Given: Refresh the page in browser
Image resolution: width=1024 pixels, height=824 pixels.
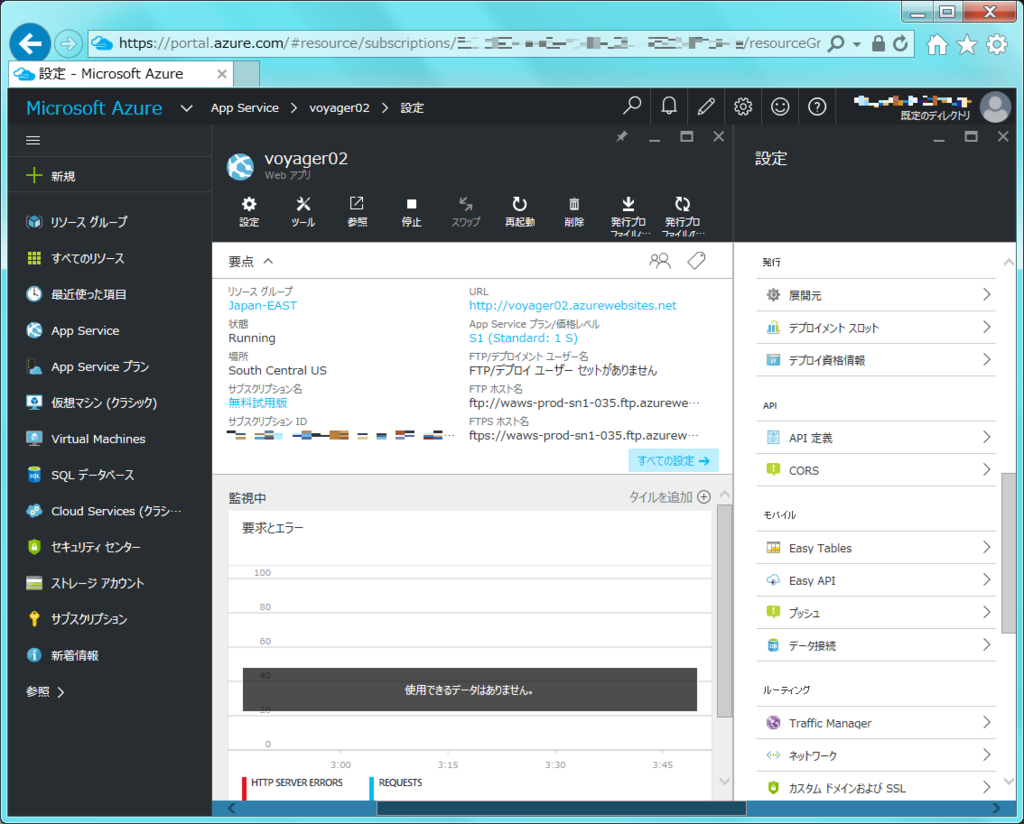Looking at the screenshot, I should [901, 44].
